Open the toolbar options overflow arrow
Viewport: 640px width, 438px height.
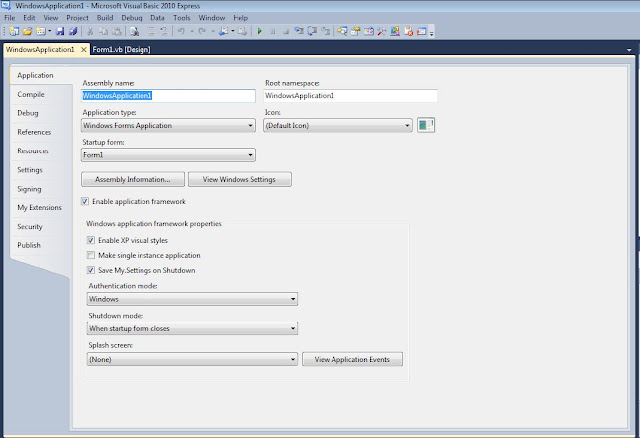point(431,32)
